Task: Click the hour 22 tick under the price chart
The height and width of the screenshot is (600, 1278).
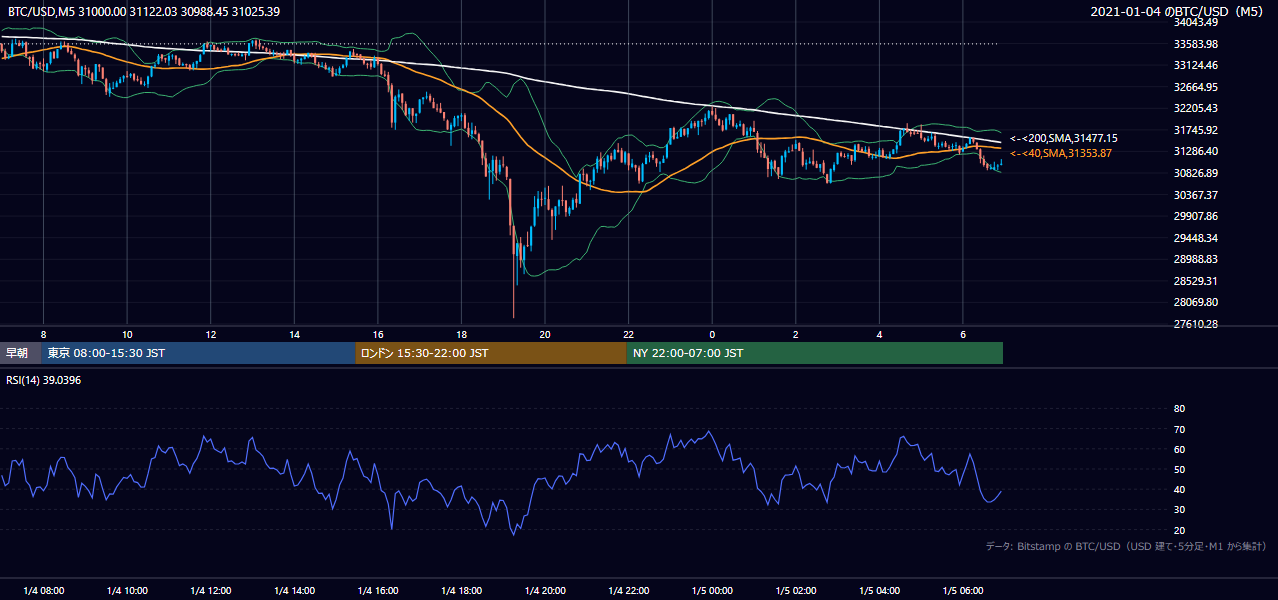Action: (629, 333)
